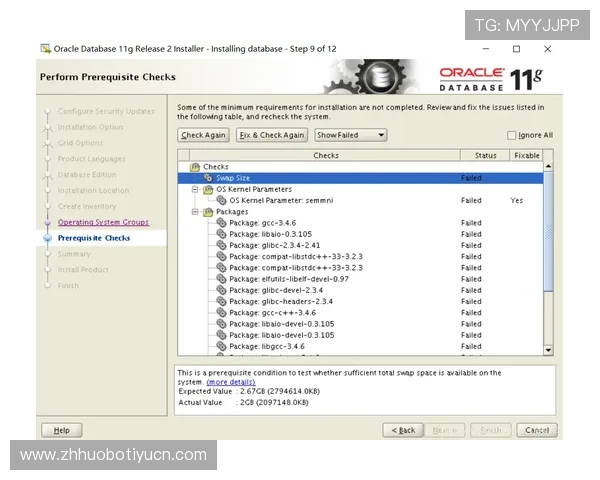The width and height of the screenshot is (600, 480).
Task: Click the Status column header
Action: (485, 155)
